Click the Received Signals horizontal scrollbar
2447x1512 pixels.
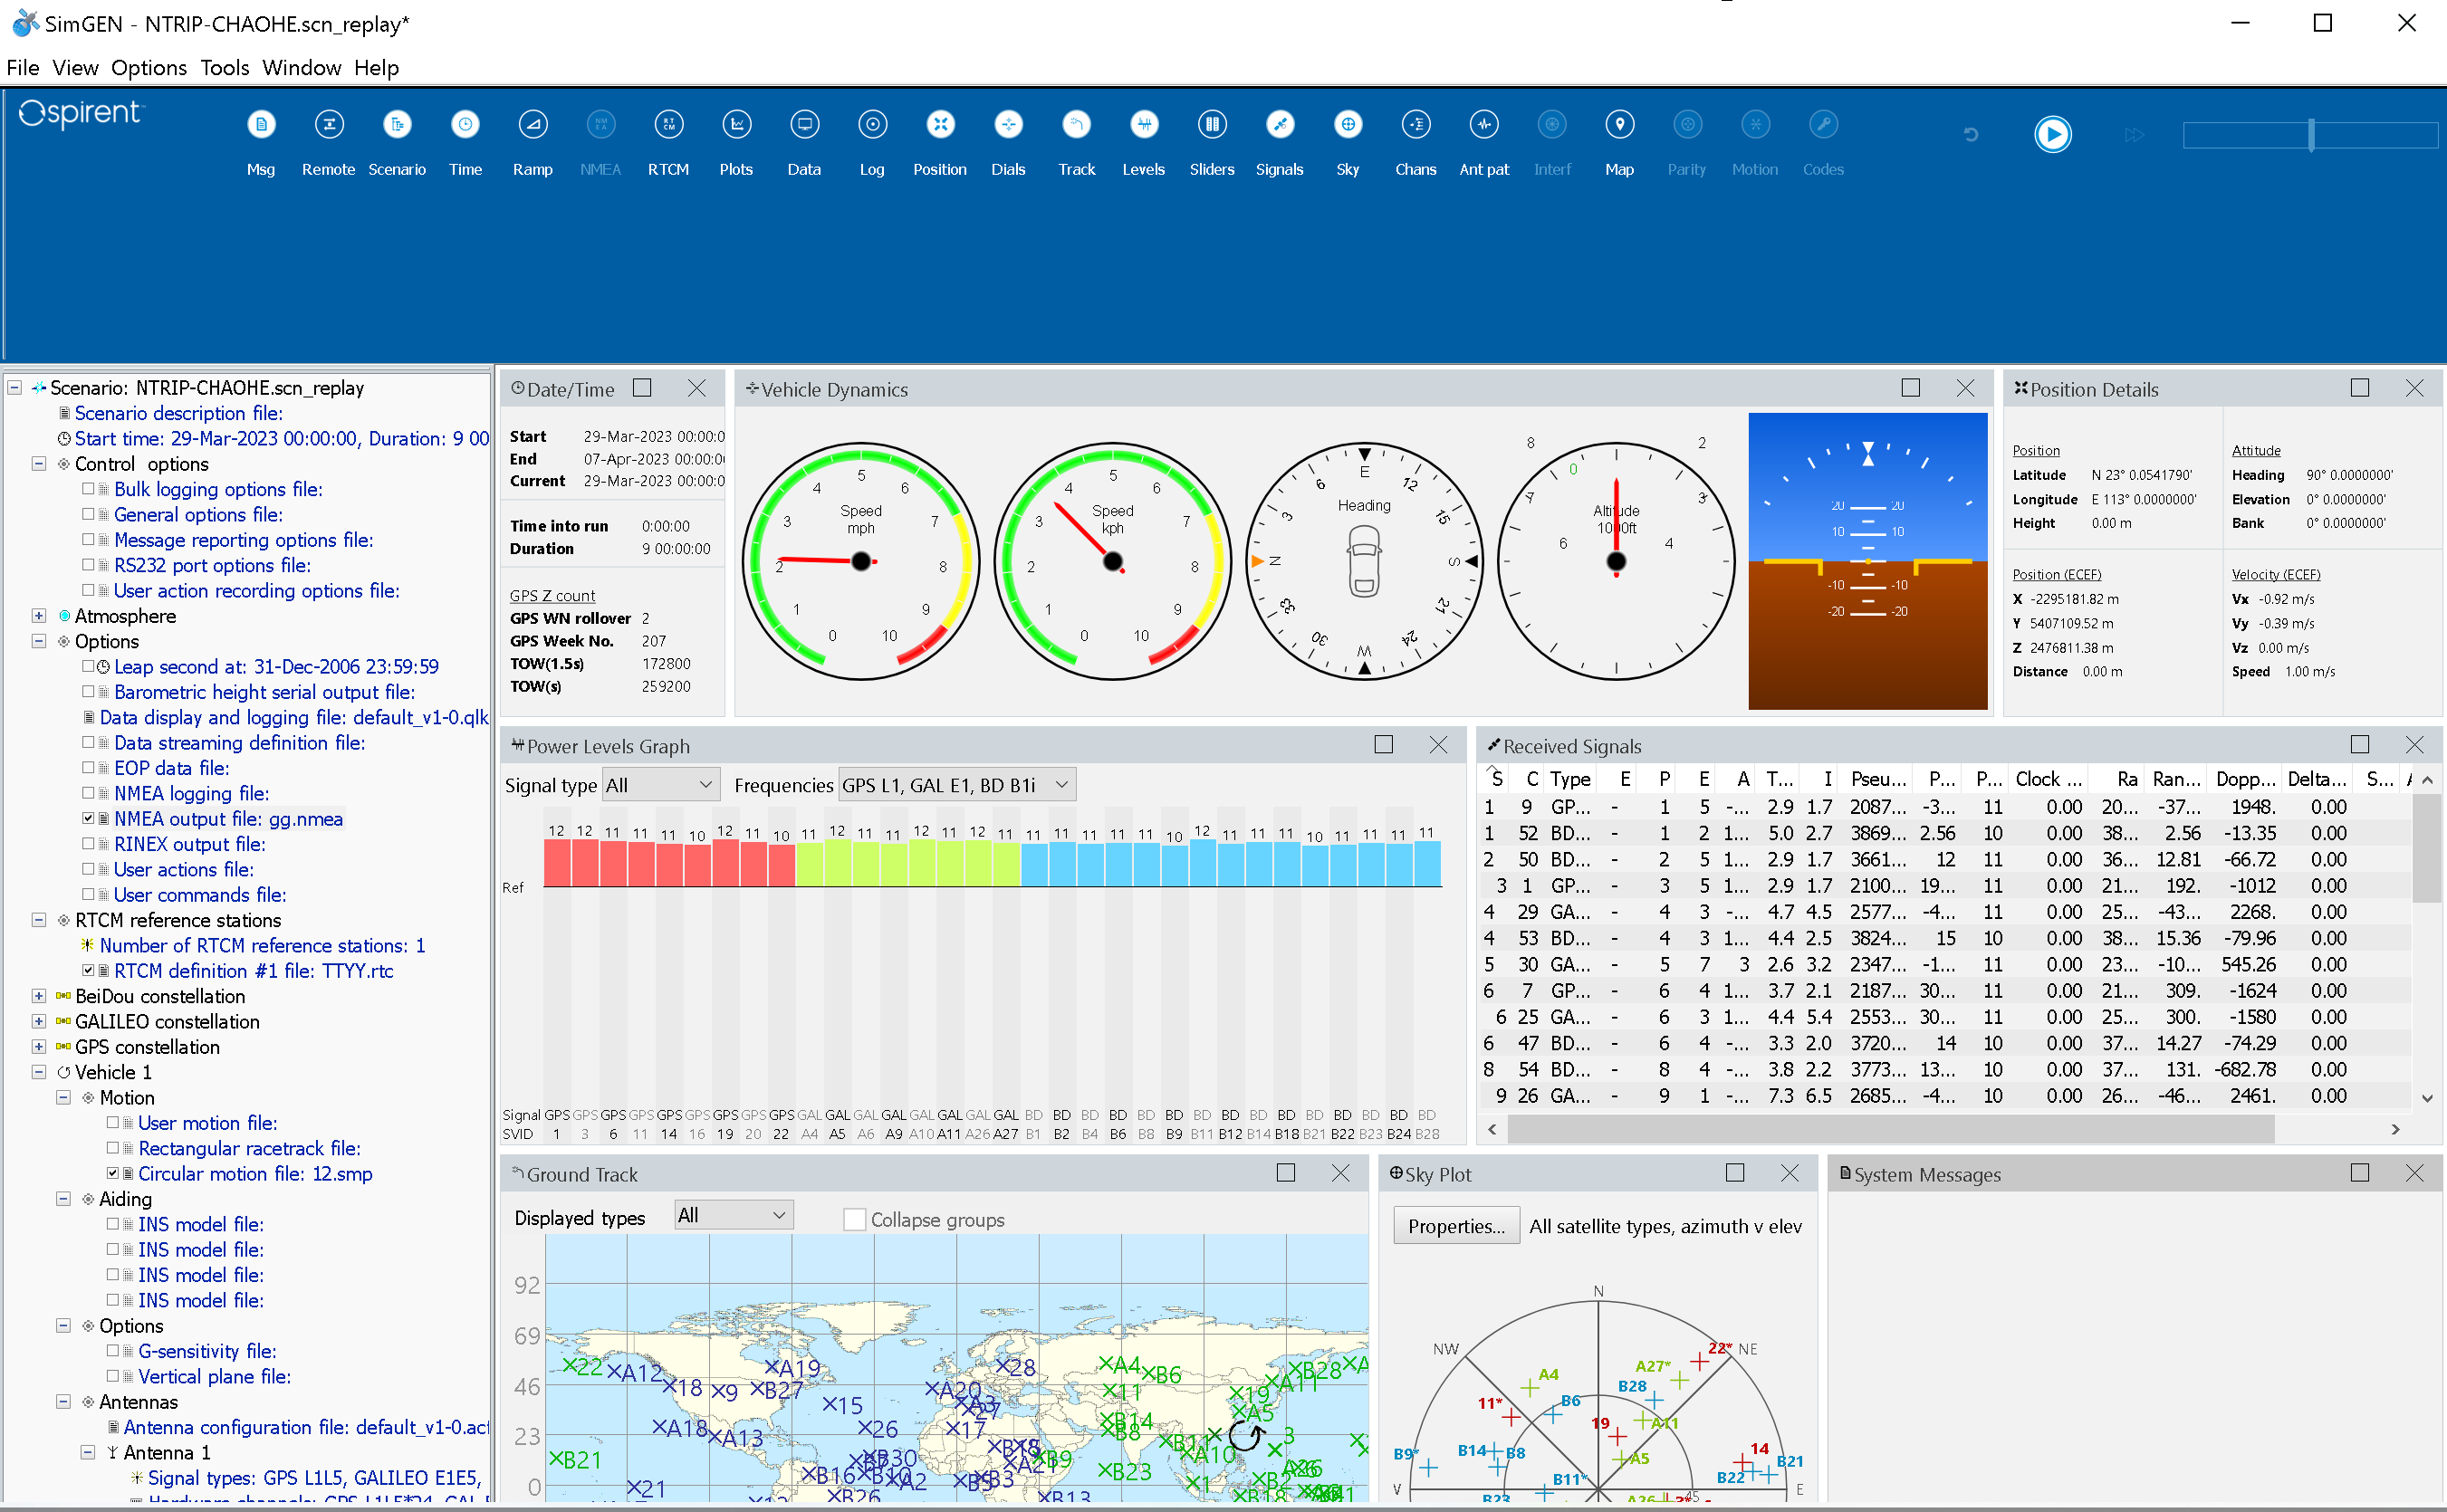coord(1890,1129)
